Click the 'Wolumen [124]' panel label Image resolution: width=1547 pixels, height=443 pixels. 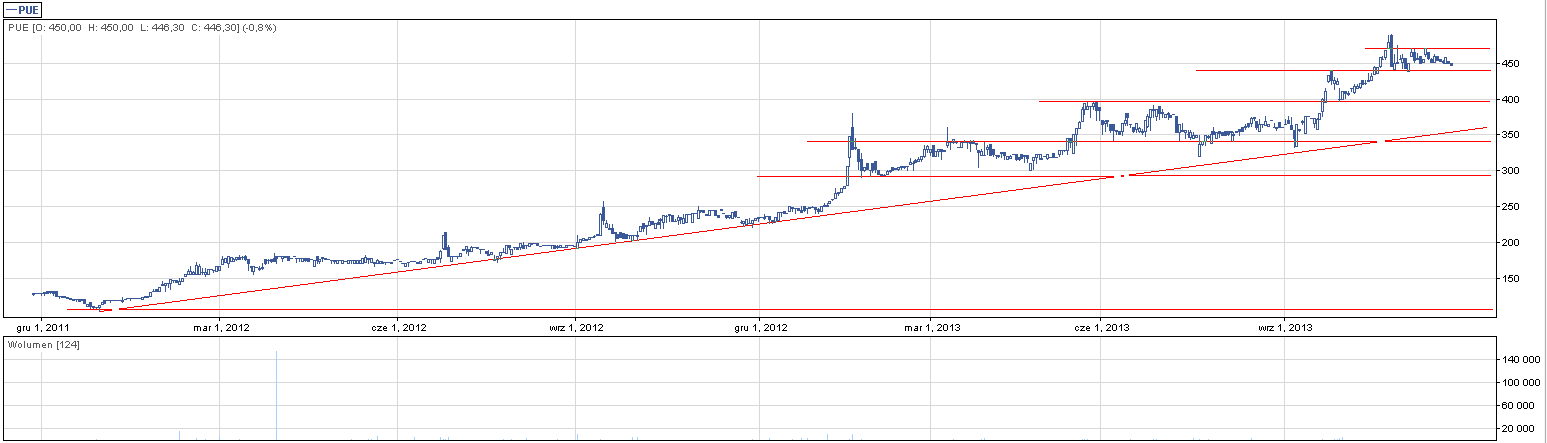click(44, 344)
